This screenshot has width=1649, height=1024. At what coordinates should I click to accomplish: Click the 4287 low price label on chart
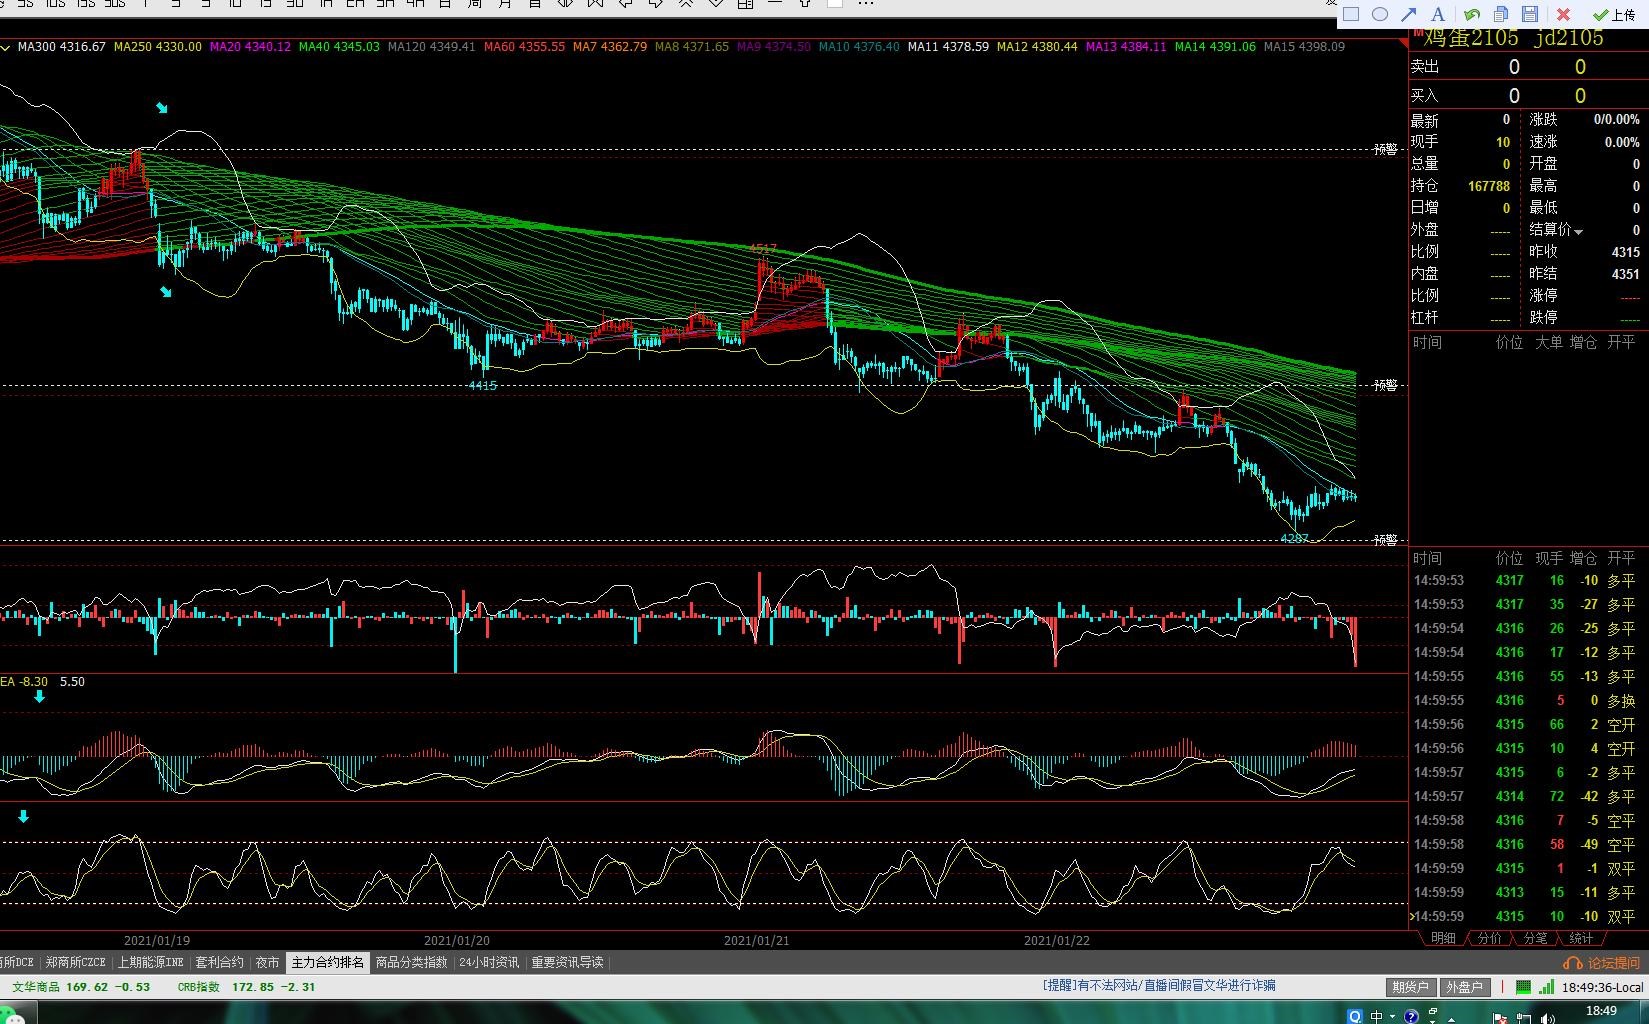pyautogui.click(x=1295, y=538)
